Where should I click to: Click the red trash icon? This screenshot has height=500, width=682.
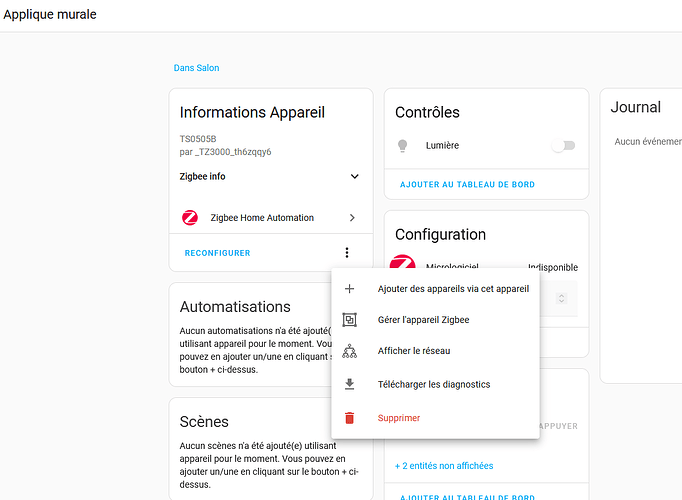coord(349,418)
